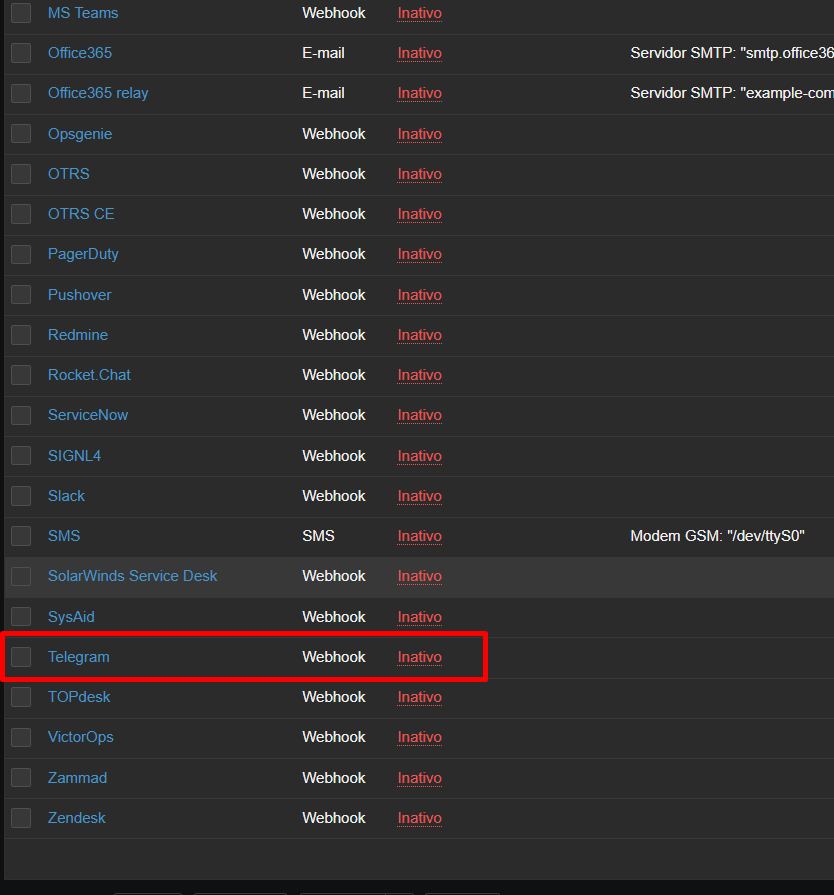Toggle Inativo status in the PagerDuty row
834x895 pixels.
pos(420,254)
